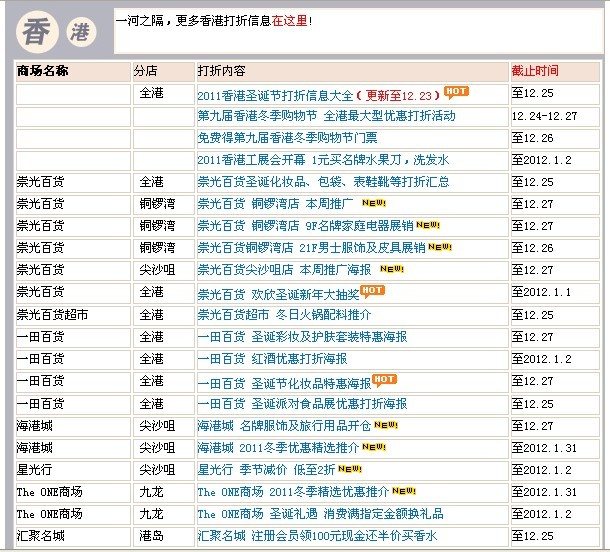The height and width of the screenshot is (552, 610).
Task: Open 一田百货 红酒优惠打折海报 link
Action: click(272, 359)
